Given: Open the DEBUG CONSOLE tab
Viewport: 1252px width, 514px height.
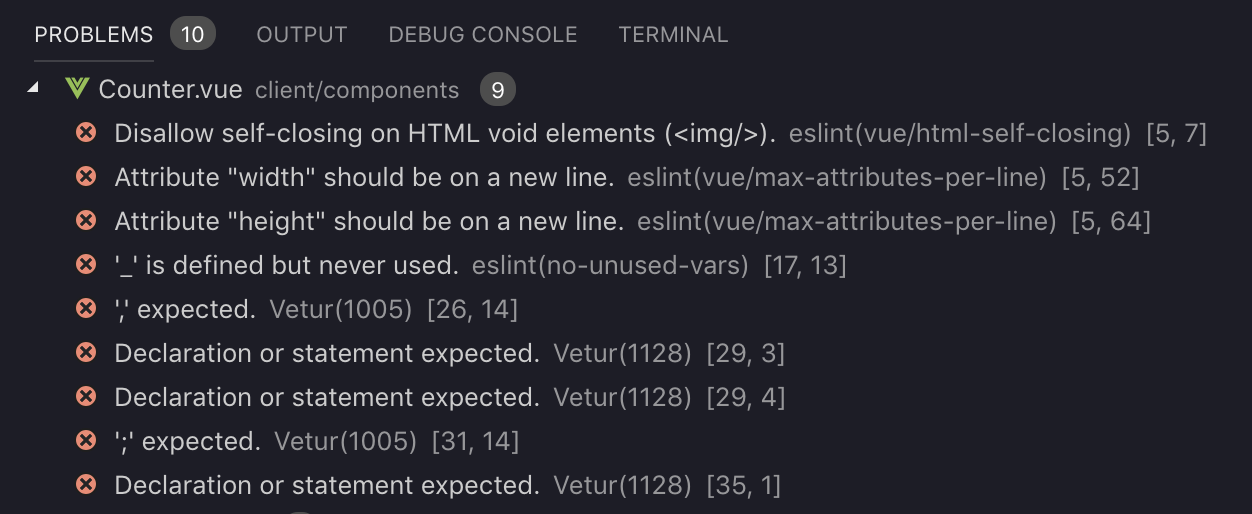Looking at the screenshot, I should click(483, 34).
